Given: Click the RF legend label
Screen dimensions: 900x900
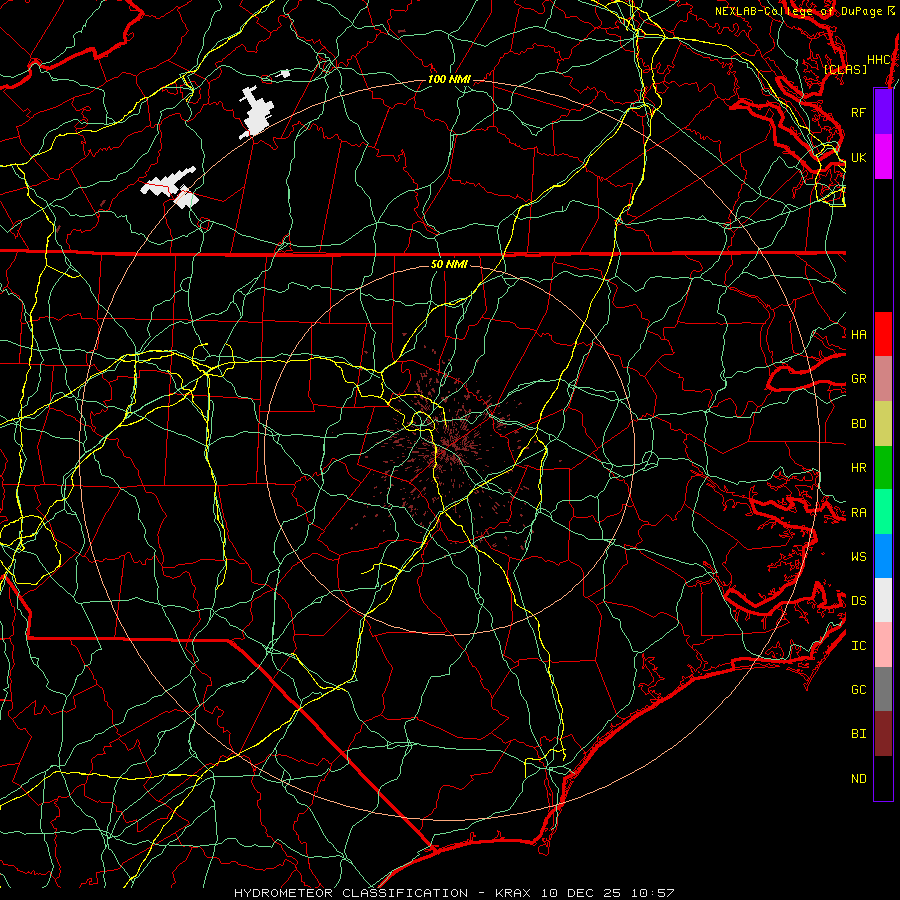Looking at the screenshot, I should tap(858, 112).
